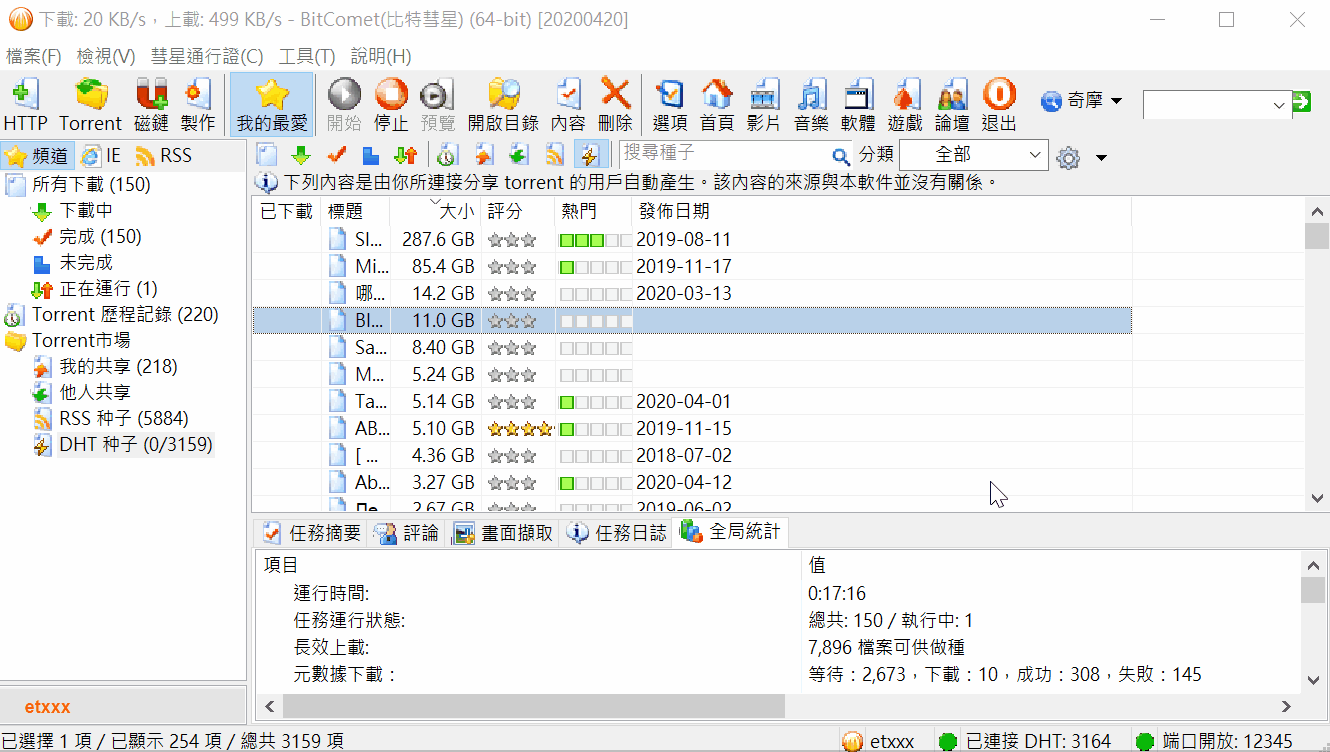Screen dimensions: 1330x752
Task: Toggle the blue incomplete filter icon
Action: pos(370,155)
